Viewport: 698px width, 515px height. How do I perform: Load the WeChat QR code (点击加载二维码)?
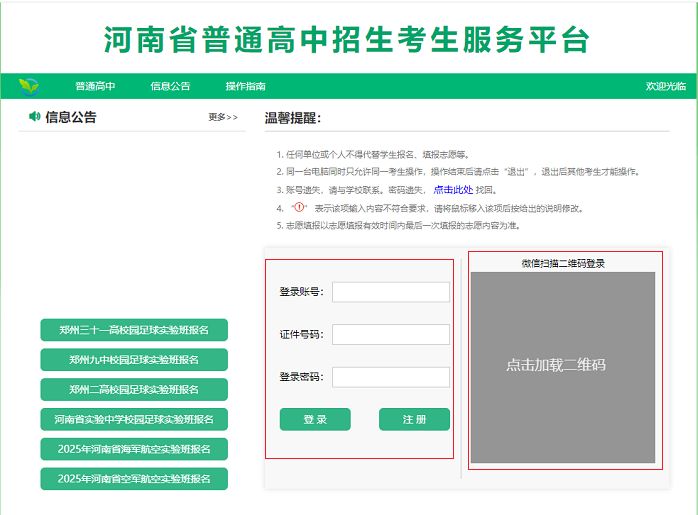[x=556, y=366]
